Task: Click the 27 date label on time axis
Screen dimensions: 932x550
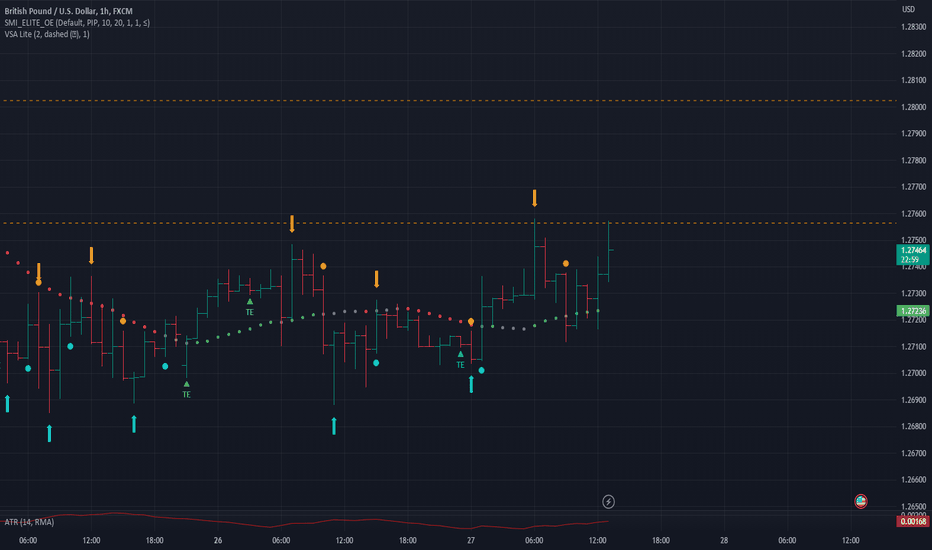Action: [x=471, y=540]
